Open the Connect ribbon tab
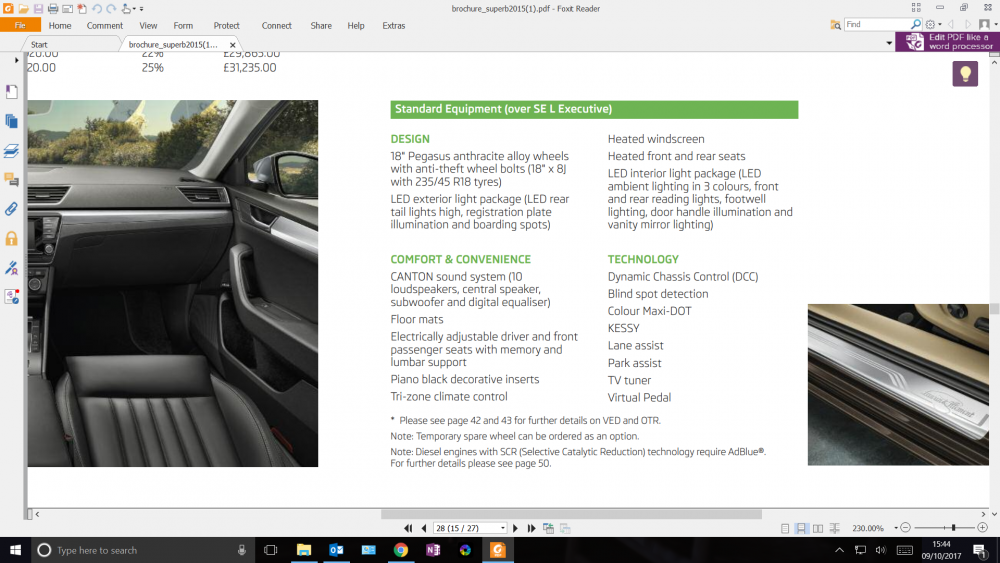The height and width of the screenshot is (563, 1000). point(276,26)
